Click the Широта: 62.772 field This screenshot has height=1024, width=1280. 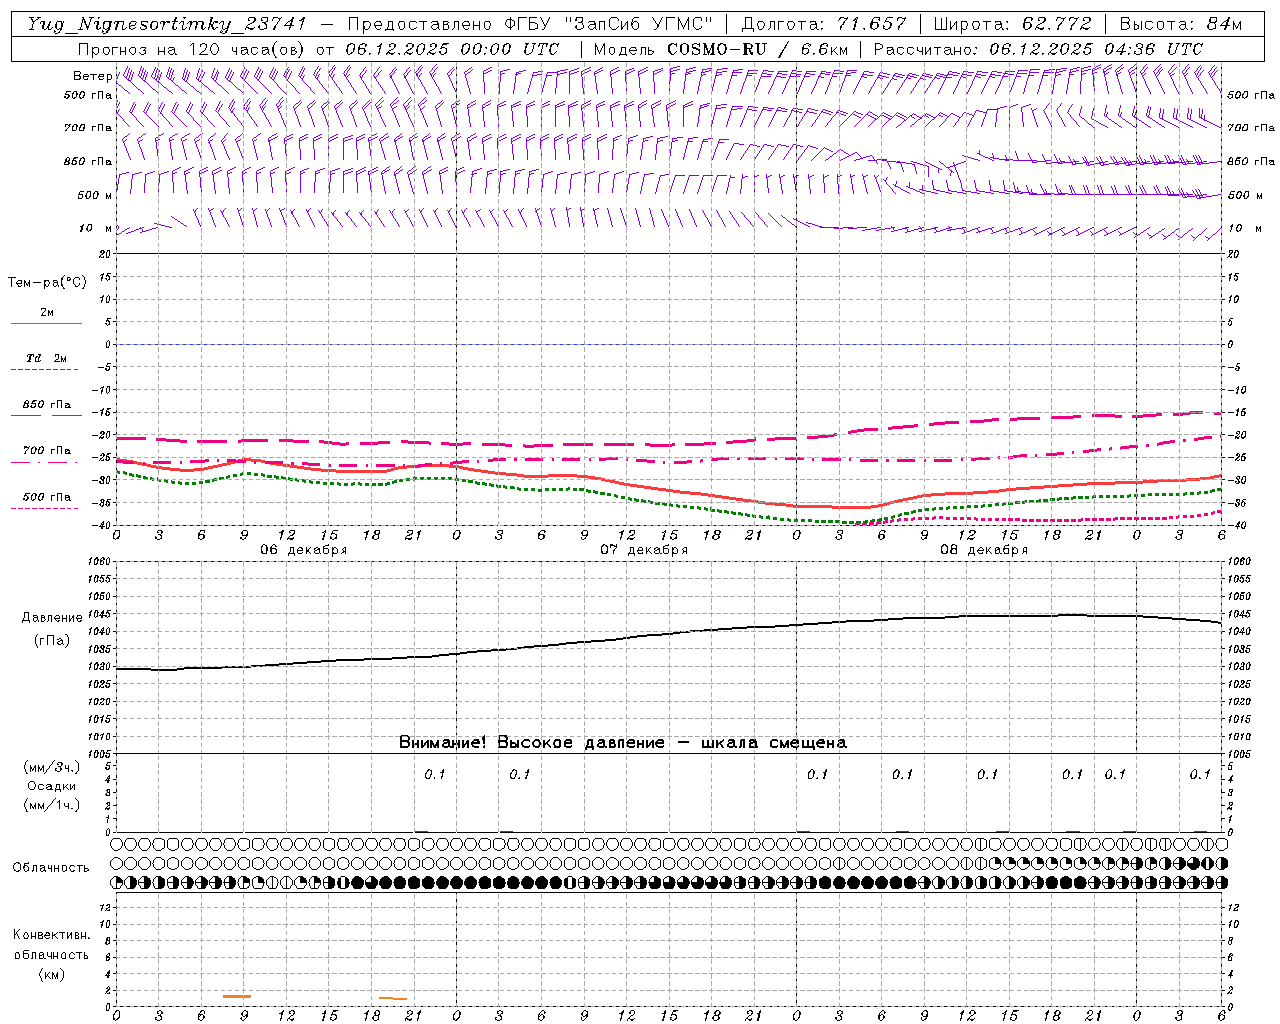[x=1012, y=24]
